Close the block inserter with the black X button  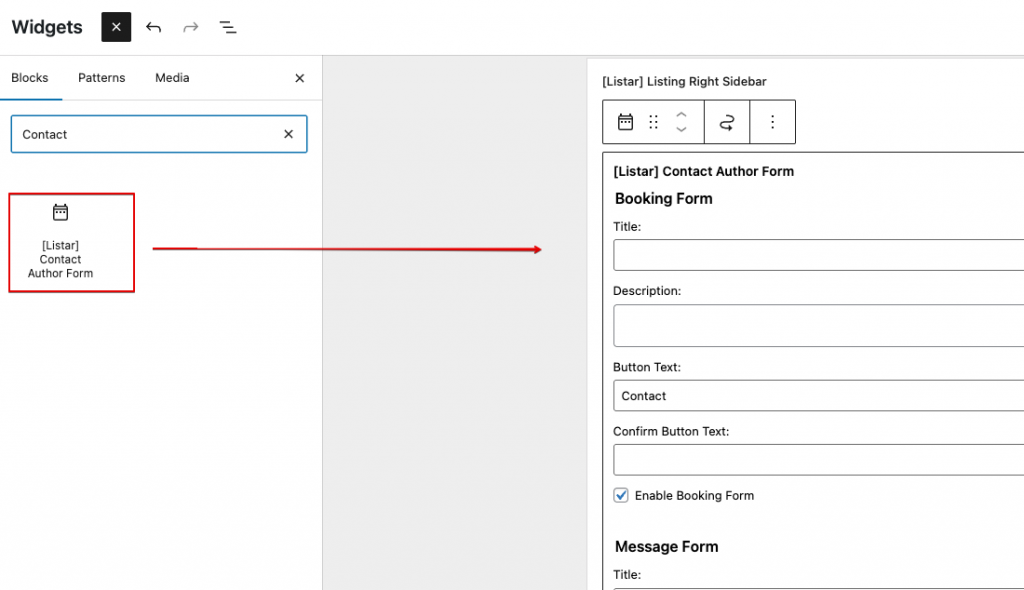coord(116,27)
